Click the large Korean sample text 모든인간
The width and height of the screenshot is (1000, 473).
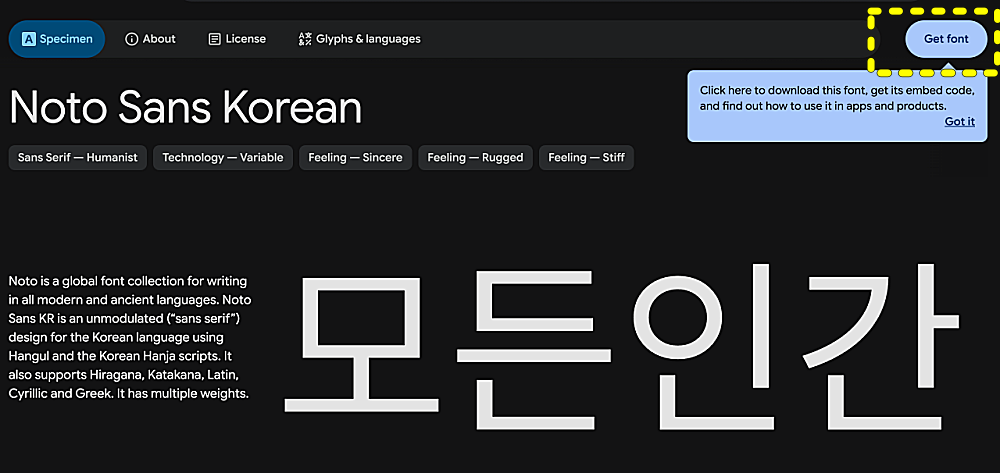pyautogui.click(x=622, y=345)
